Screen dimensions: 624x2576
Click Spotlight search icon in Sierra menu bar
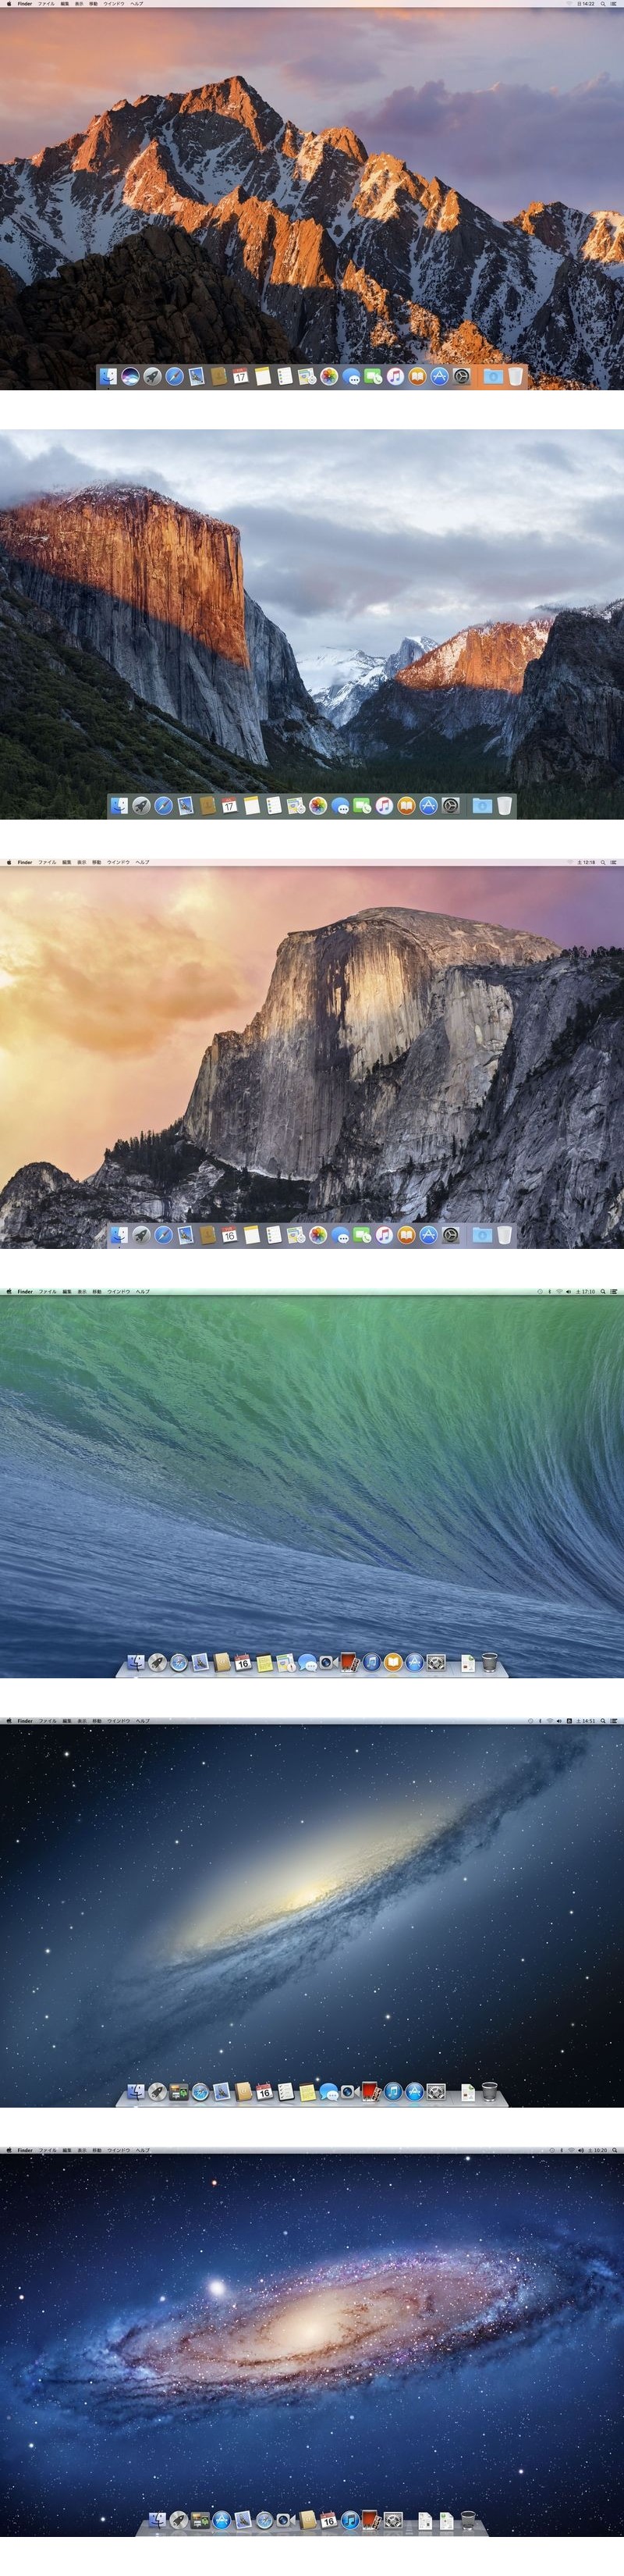pyautogui.click(x=603, y=4)
